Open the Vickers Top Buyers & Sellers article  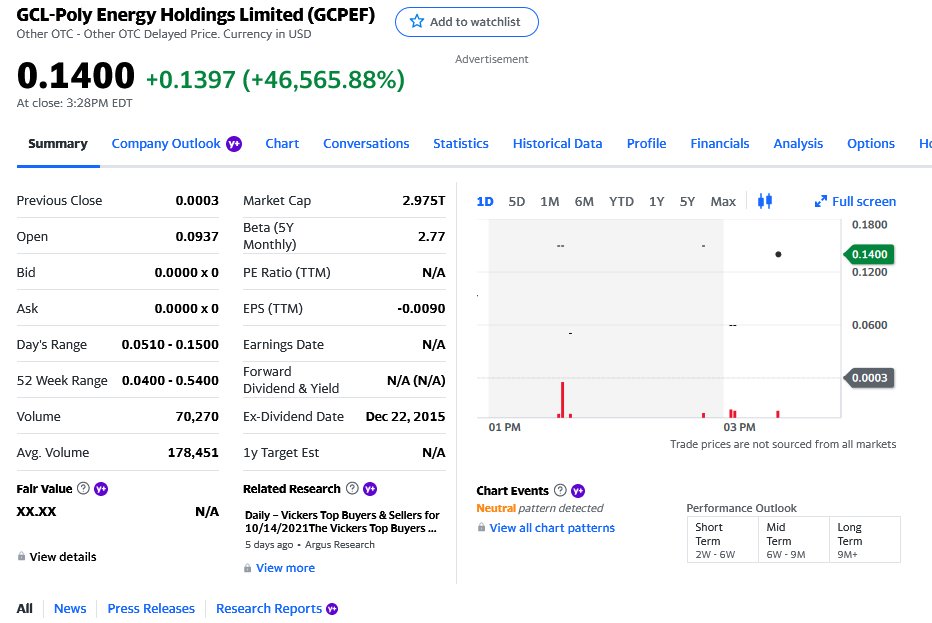pyautogui.click(x=342, y=521)
